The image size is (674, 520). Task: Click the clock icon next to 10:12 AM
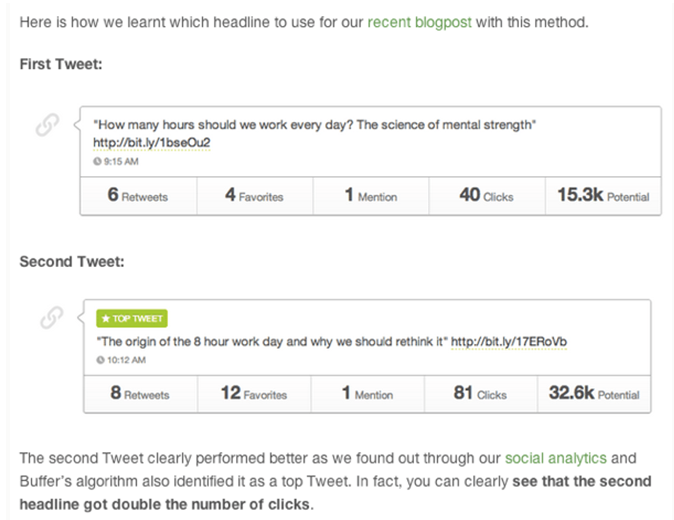point(100,360)
